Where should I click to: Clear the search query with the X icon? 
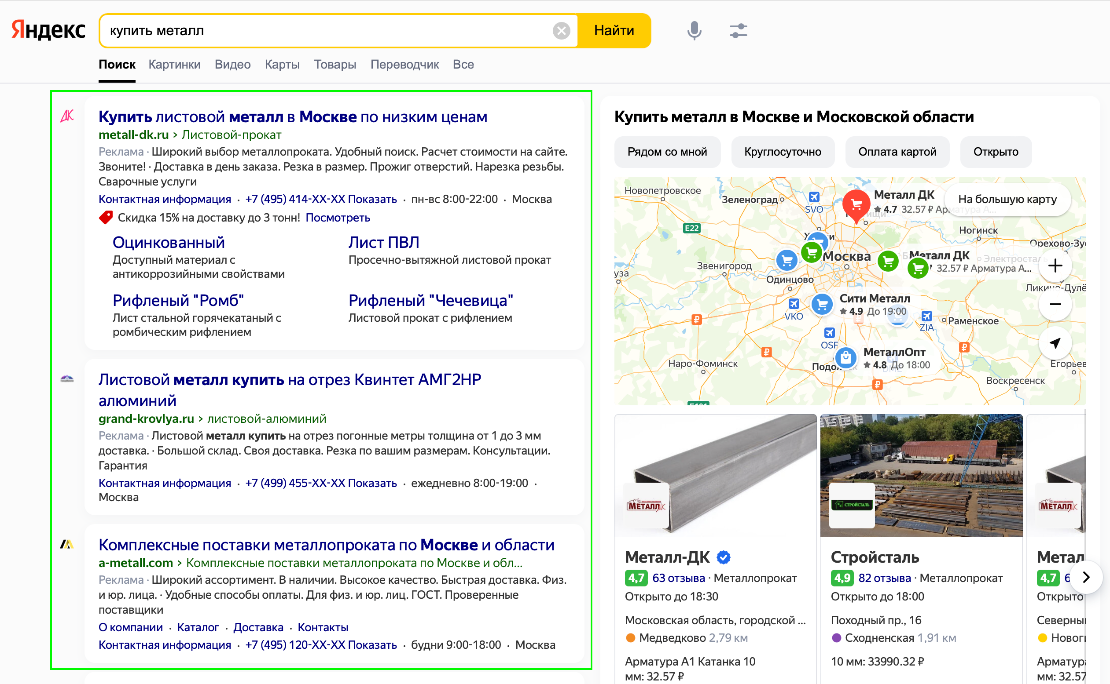(x=561, y=30)
